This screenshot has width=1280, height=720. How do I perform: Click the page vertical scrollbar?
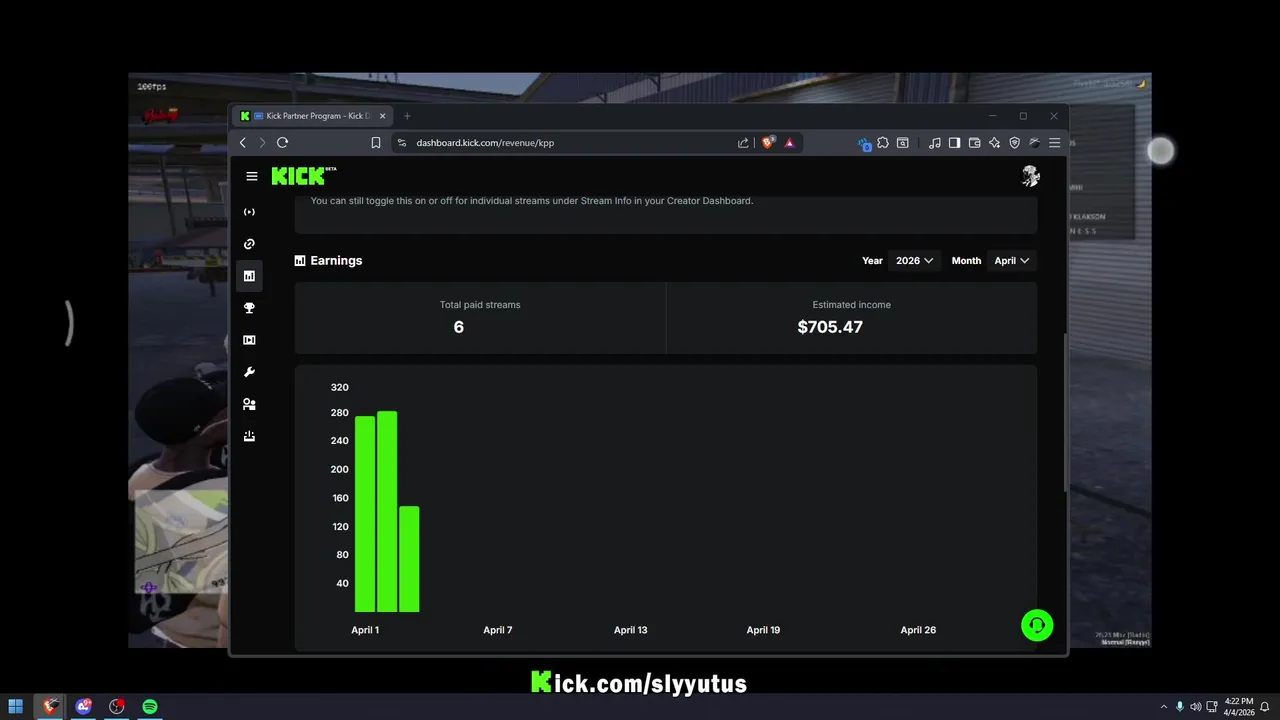[1065, 412]
